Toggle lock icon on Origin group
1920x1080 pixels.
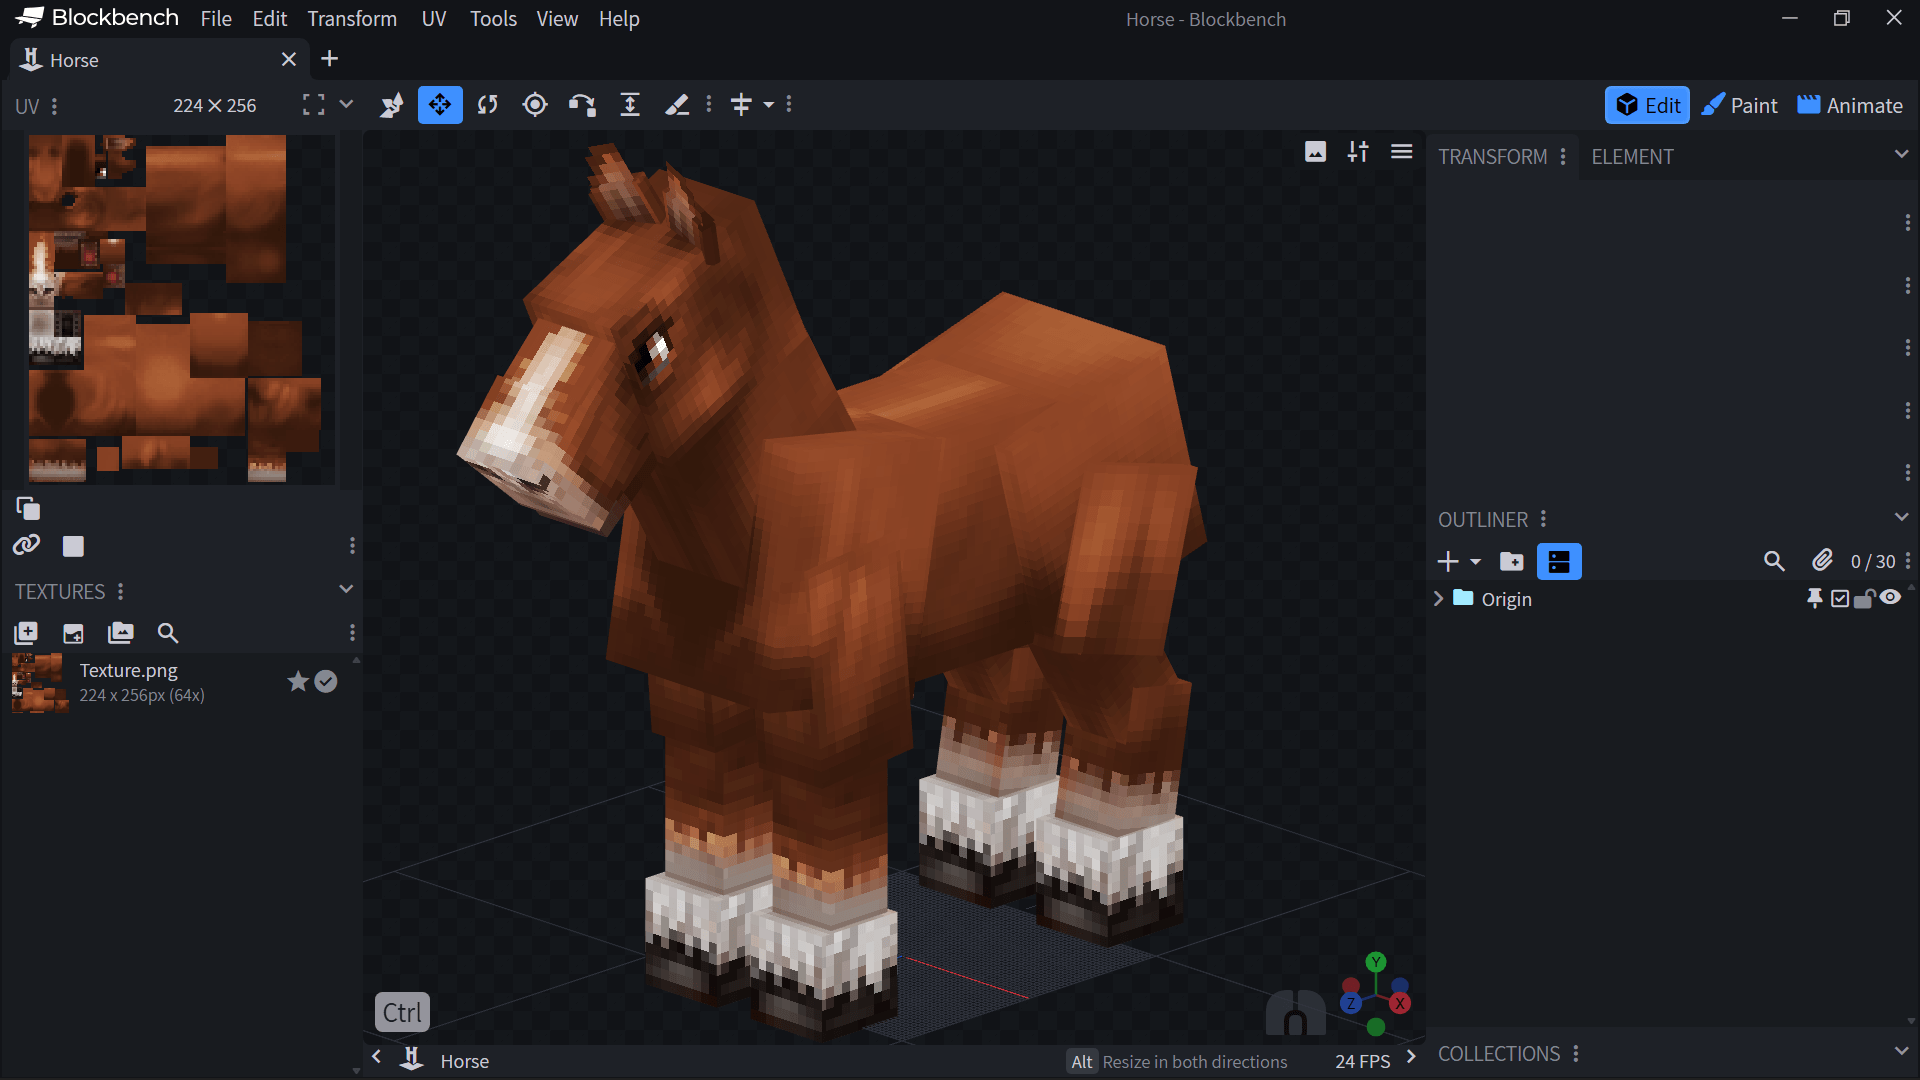[x=1864, y=599]
